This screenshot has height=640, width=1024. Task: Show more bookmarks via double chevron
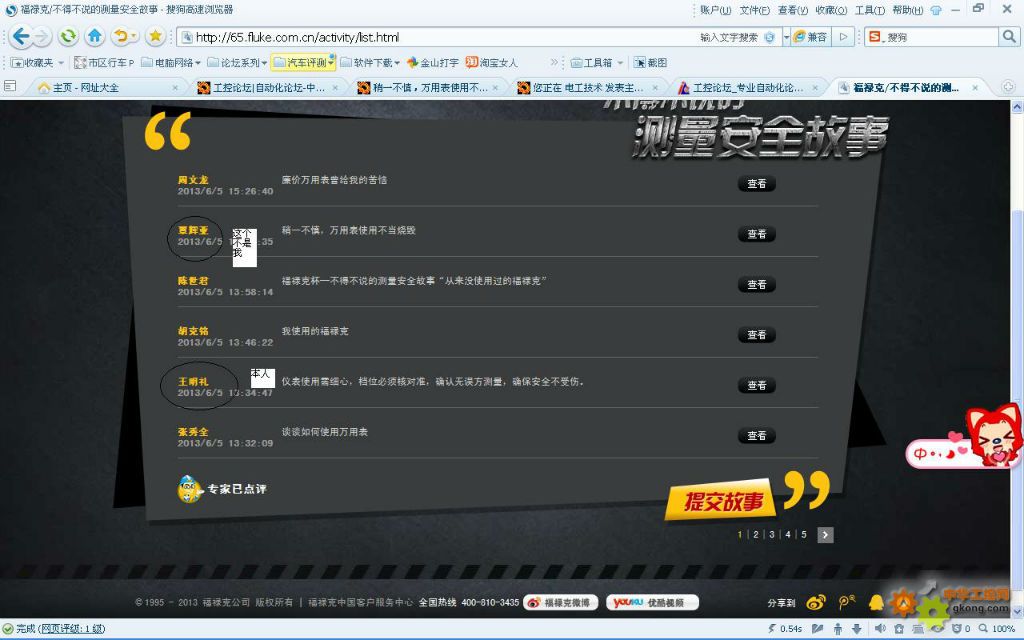(x=554, y=63)
